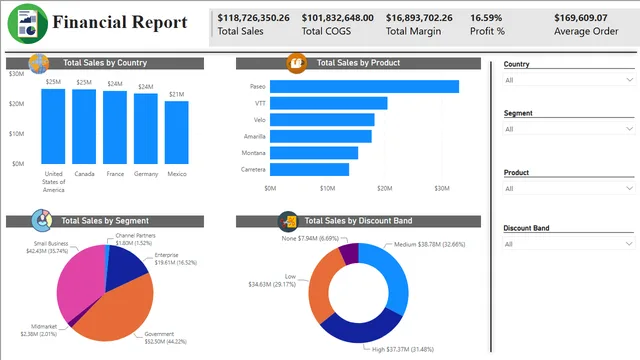This screenshot has height=360, width=640.
Task: Click the $169,609.07 Average Order card
Action: coord(586,24)
